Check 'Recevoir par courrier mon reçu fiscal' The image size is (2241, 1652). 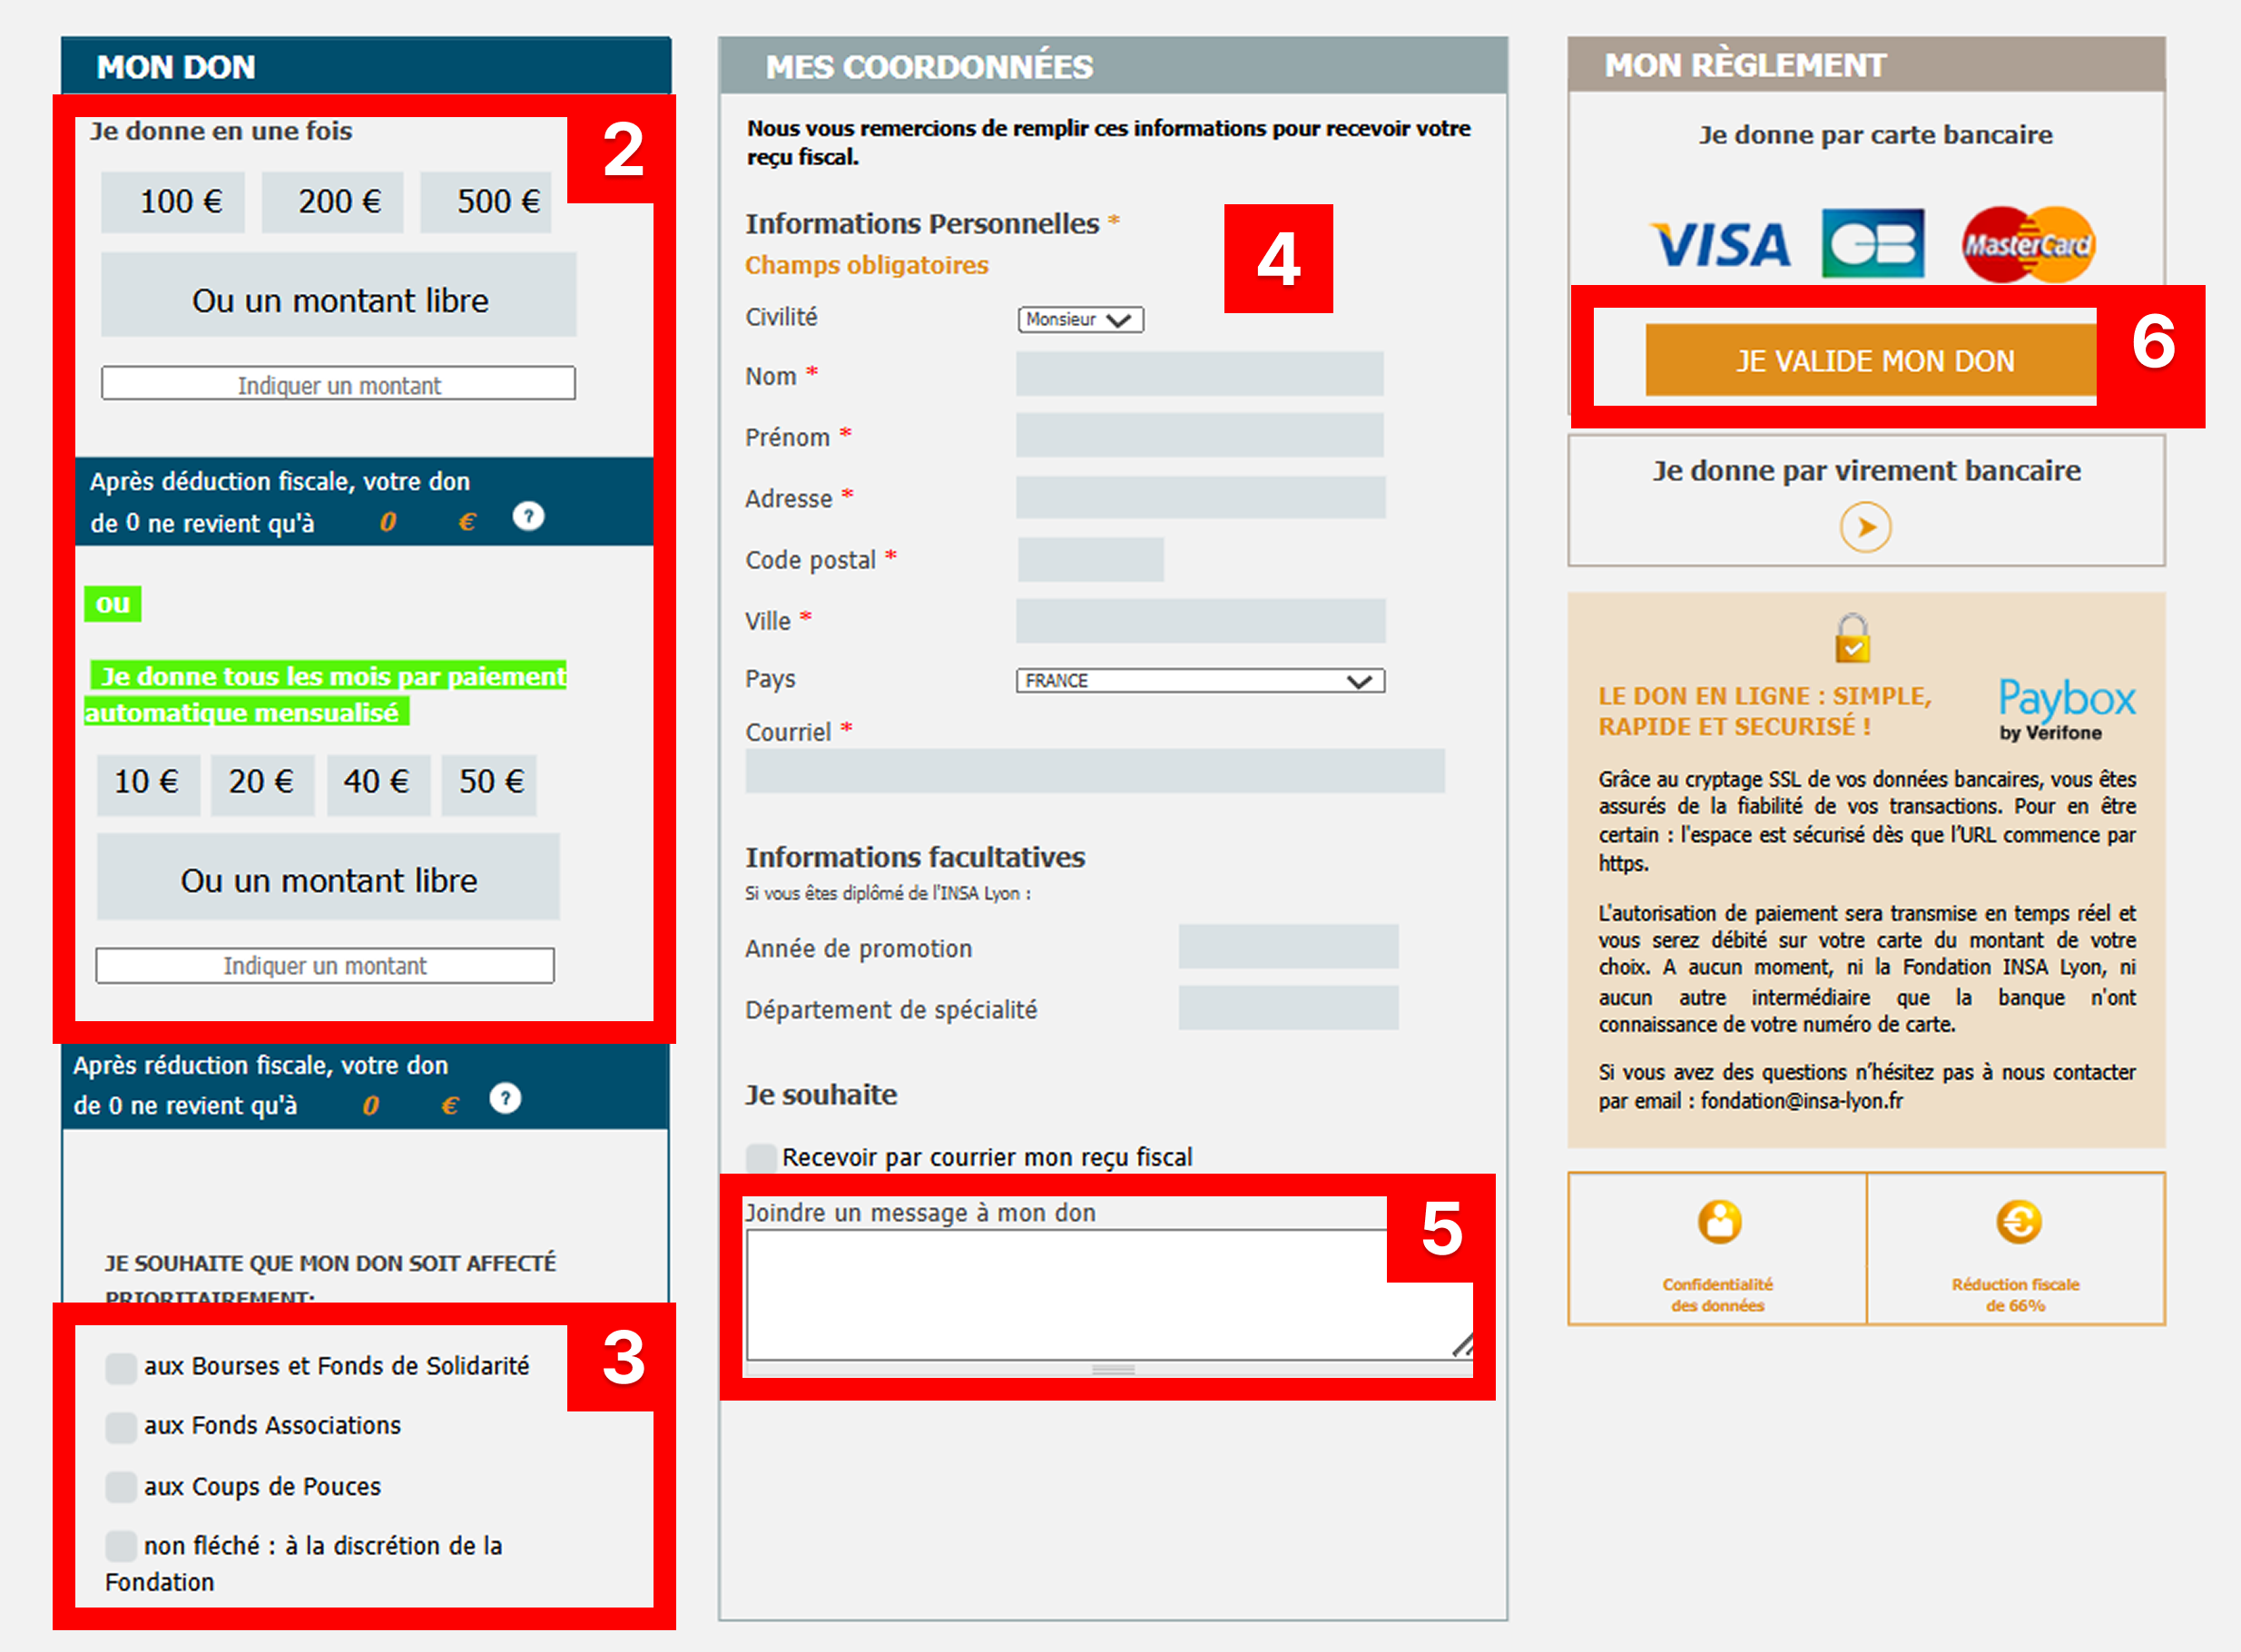(x=762, y=1159)
